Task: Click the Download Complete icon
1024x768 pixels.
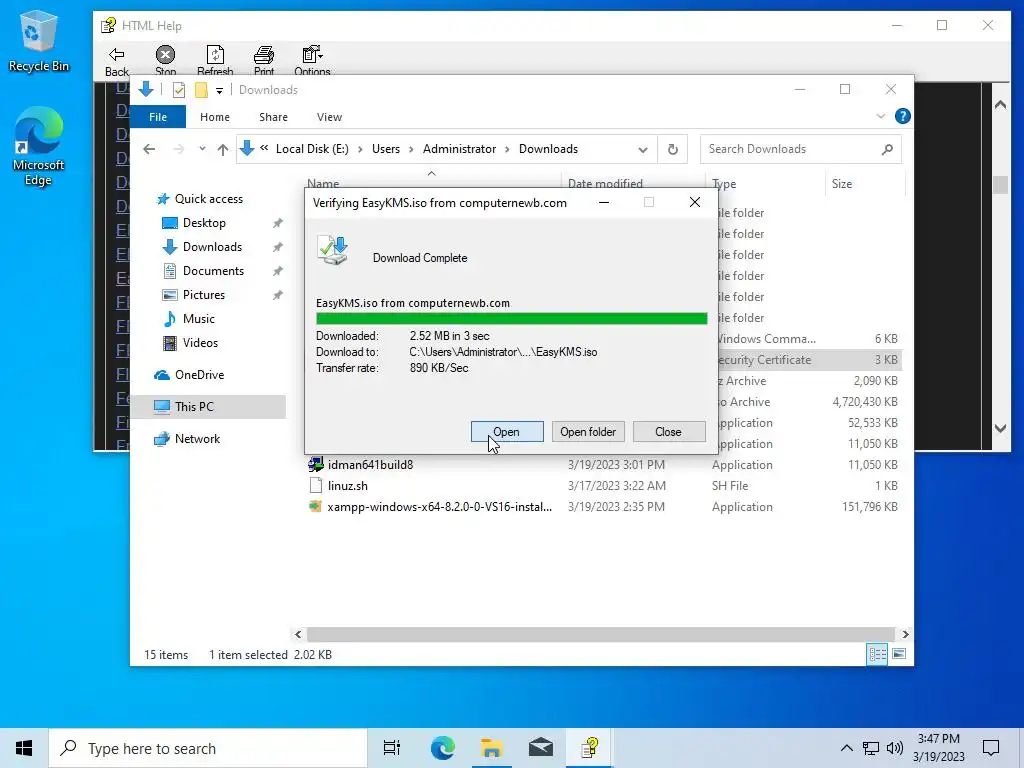Action: [333, 251]
